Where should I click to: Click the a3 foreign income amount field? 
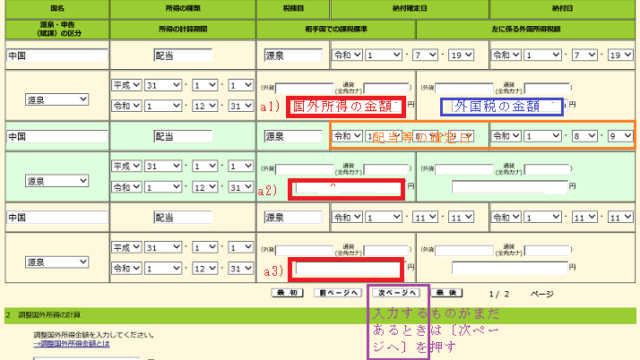pos(348,269)
